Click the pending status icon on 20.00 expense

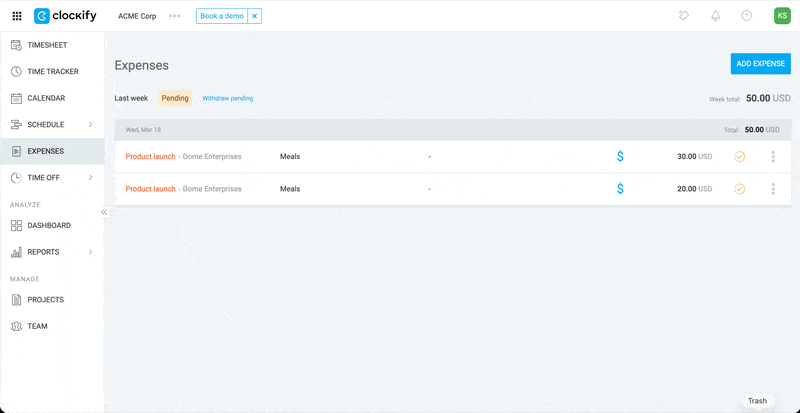(x=739, y=189)
